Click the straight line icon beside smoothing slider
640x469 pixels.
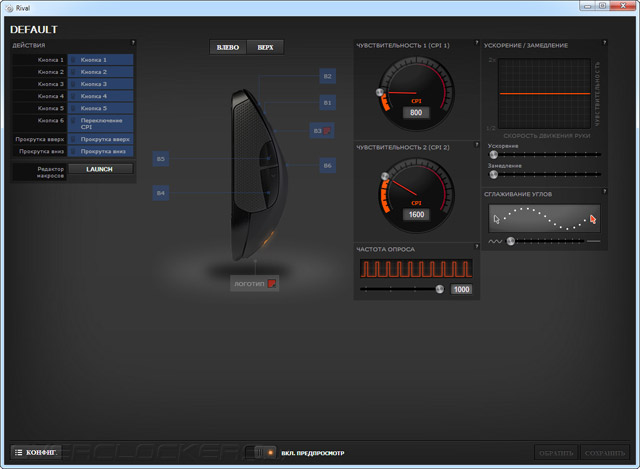[x=593, y=241]
